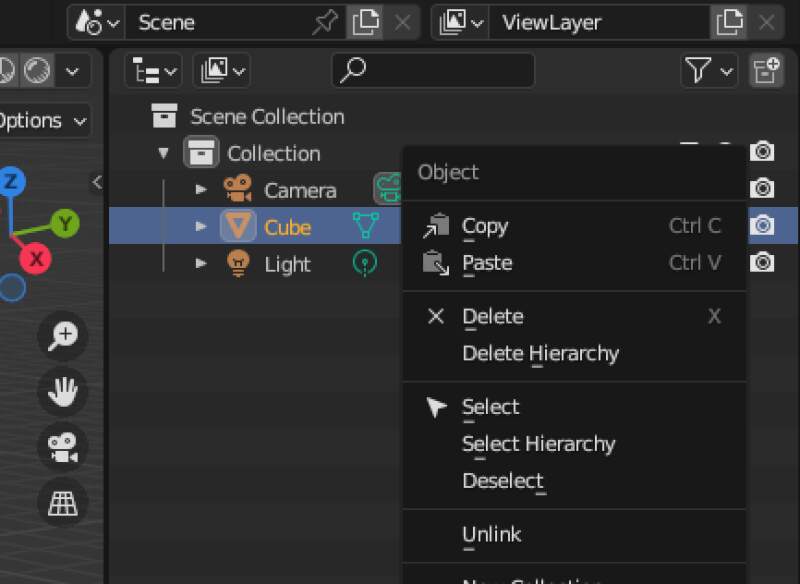The image size is (800, 584).
Task: Toggle render camera icon for Light
Action: 762,263
